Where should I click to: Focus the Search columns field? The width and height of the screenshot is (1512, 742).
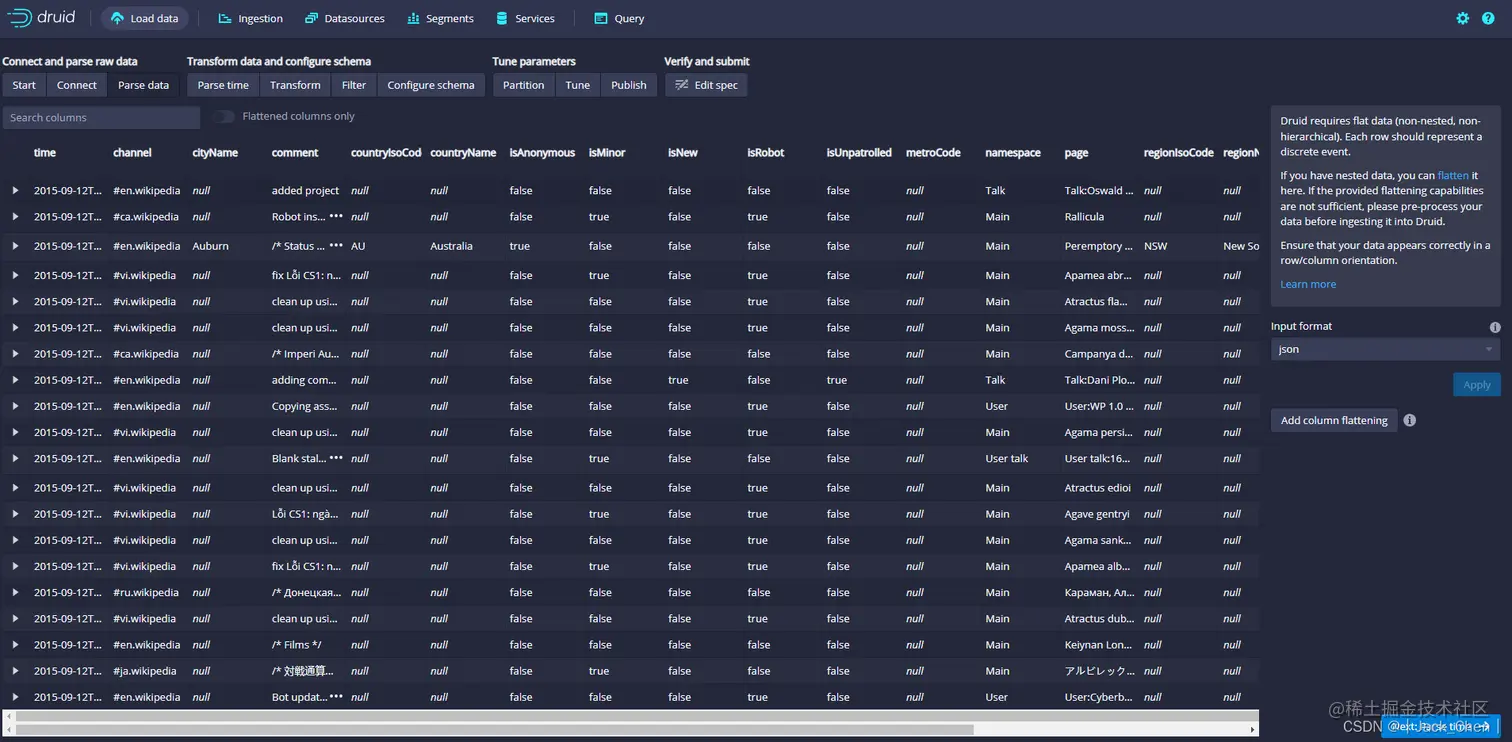point(101,117)
